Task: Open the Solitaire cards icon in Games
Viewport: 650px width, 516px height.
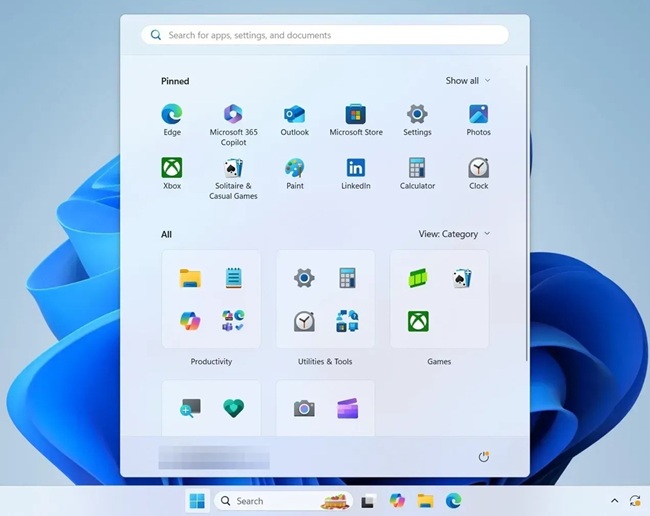Action: click(461, 278)
